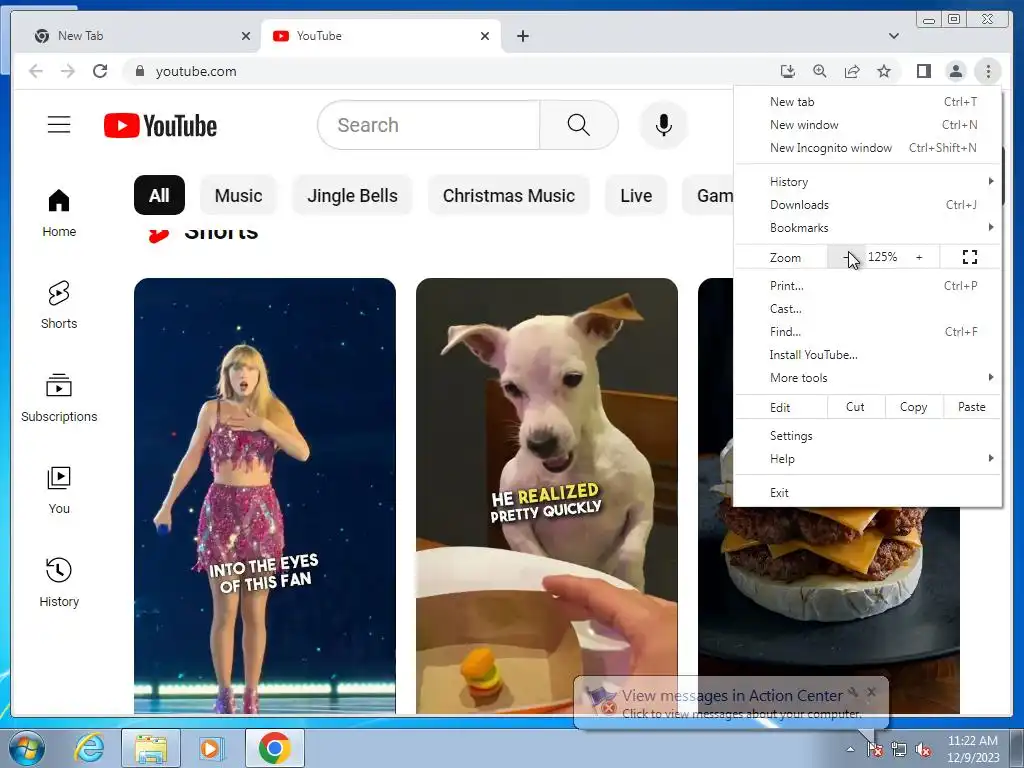Select the Live filter chip

(636, 195)
